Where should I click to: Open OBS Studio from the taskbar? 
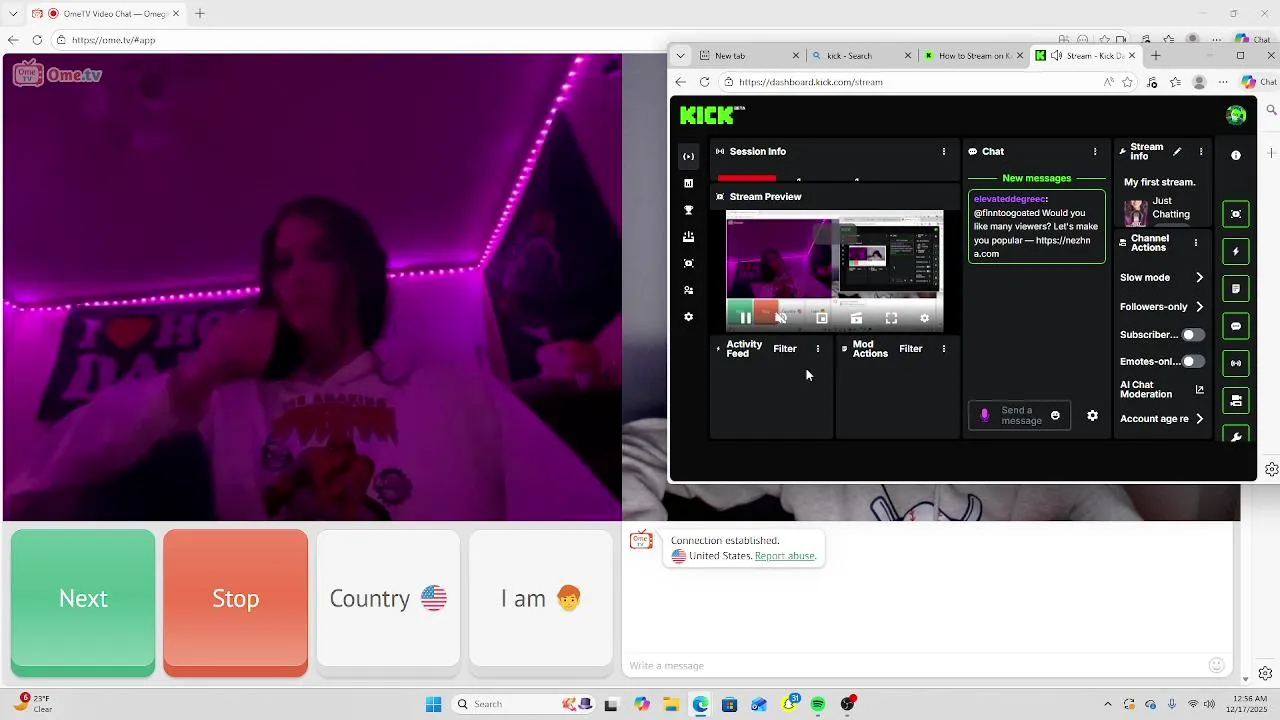848,704
